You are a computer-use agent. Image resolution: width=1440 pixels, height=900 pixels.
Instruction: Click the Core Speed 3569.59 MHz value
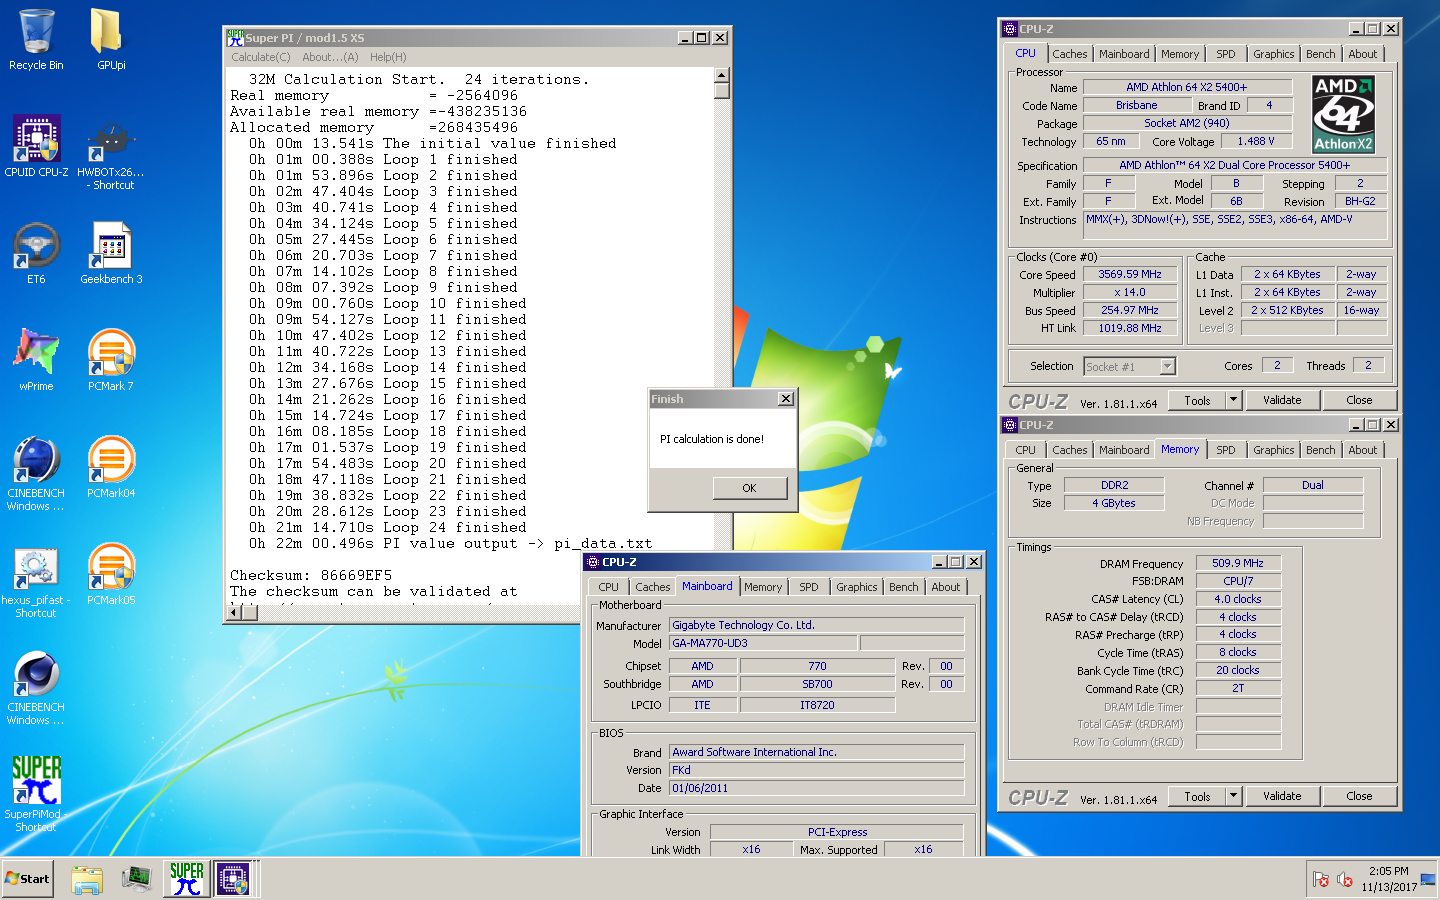coord(1130,274)
